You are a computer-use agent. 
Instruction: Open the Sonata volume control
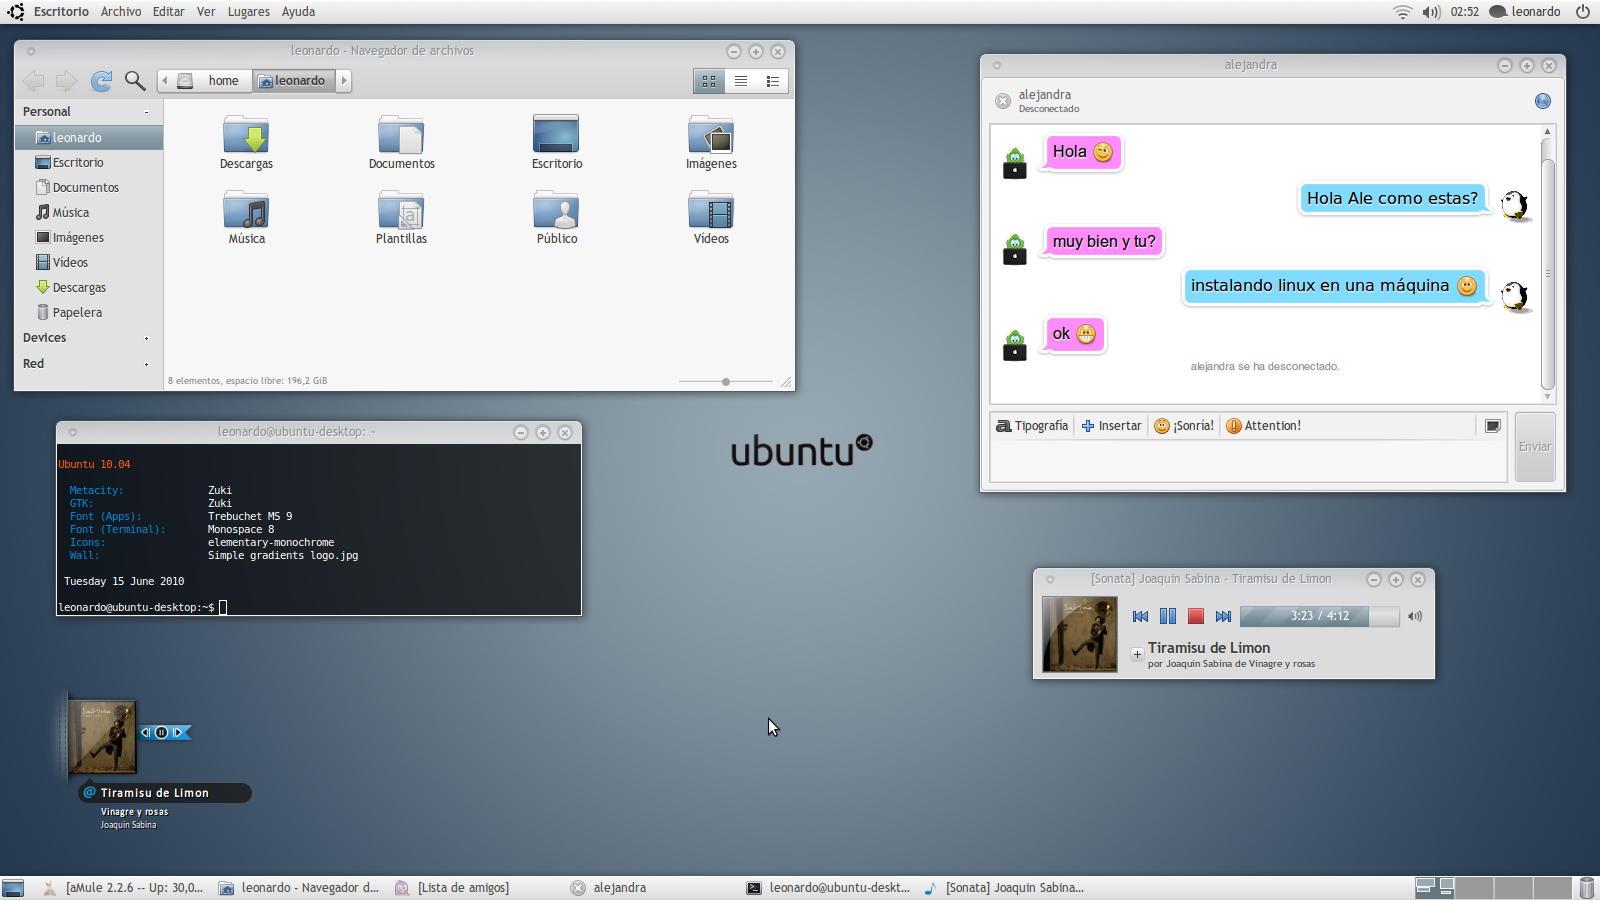pos(1415,616)
